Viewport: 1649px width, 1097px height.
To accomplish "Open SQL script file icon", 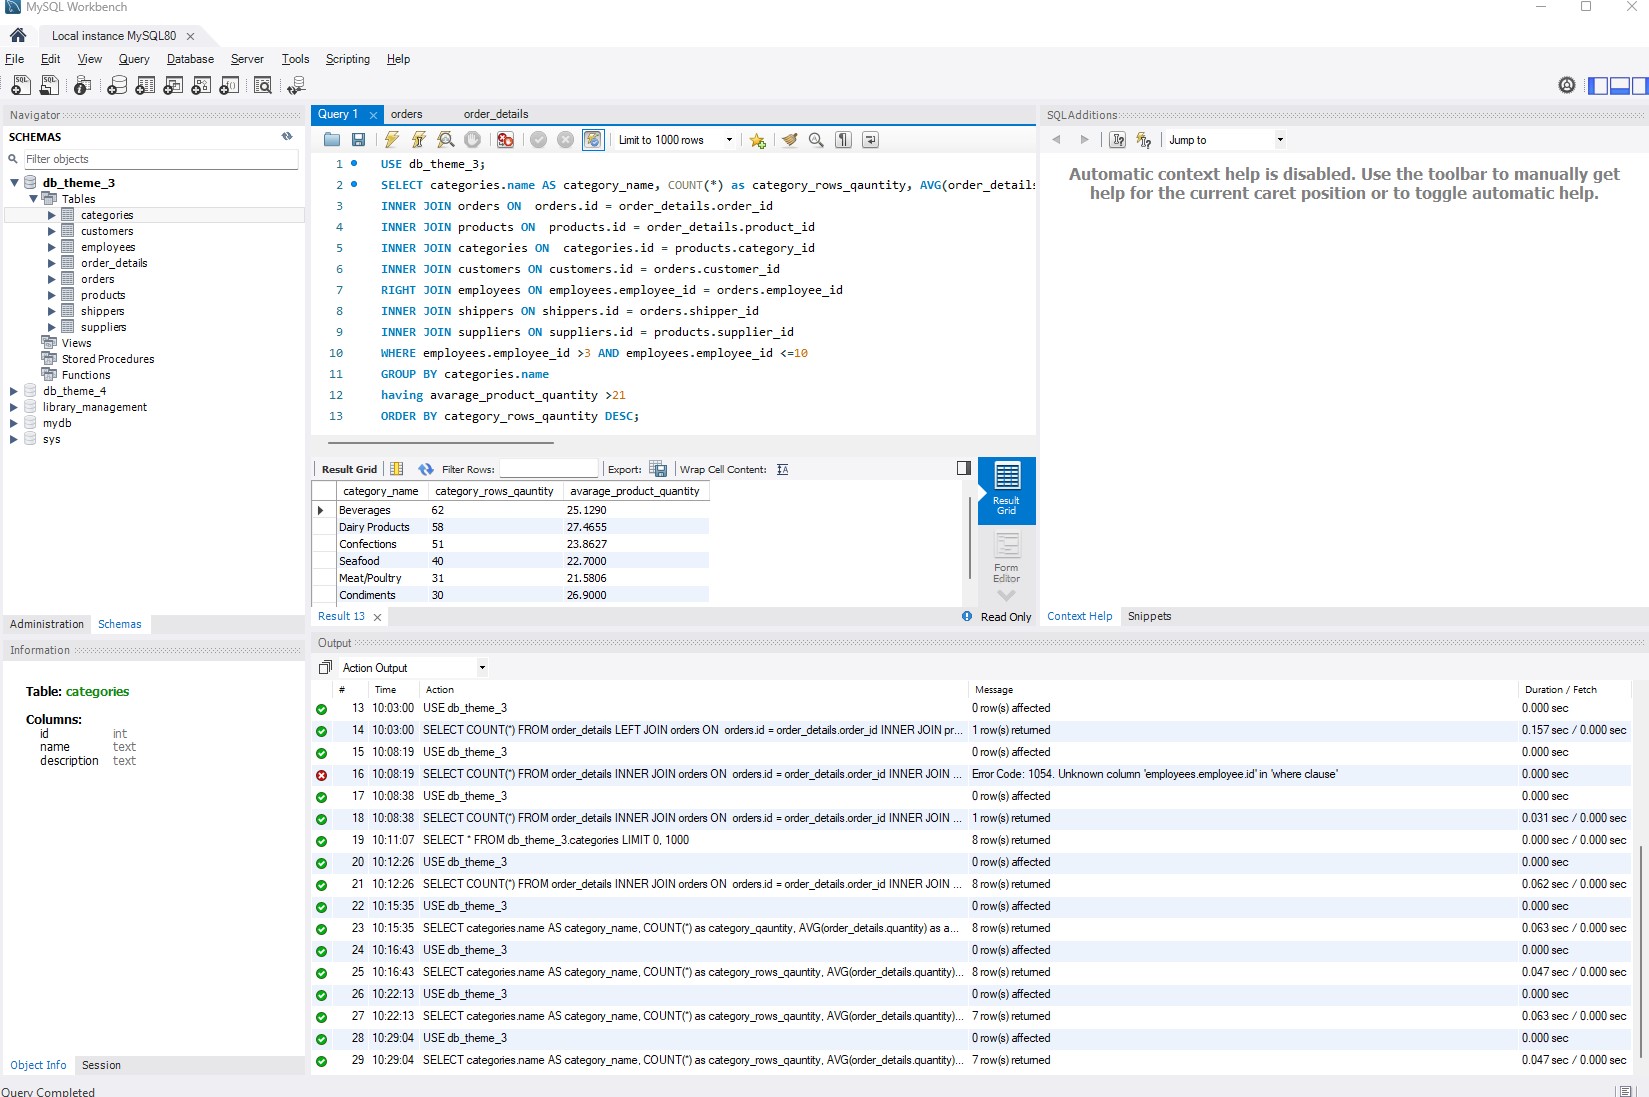I will coord(49,86).
